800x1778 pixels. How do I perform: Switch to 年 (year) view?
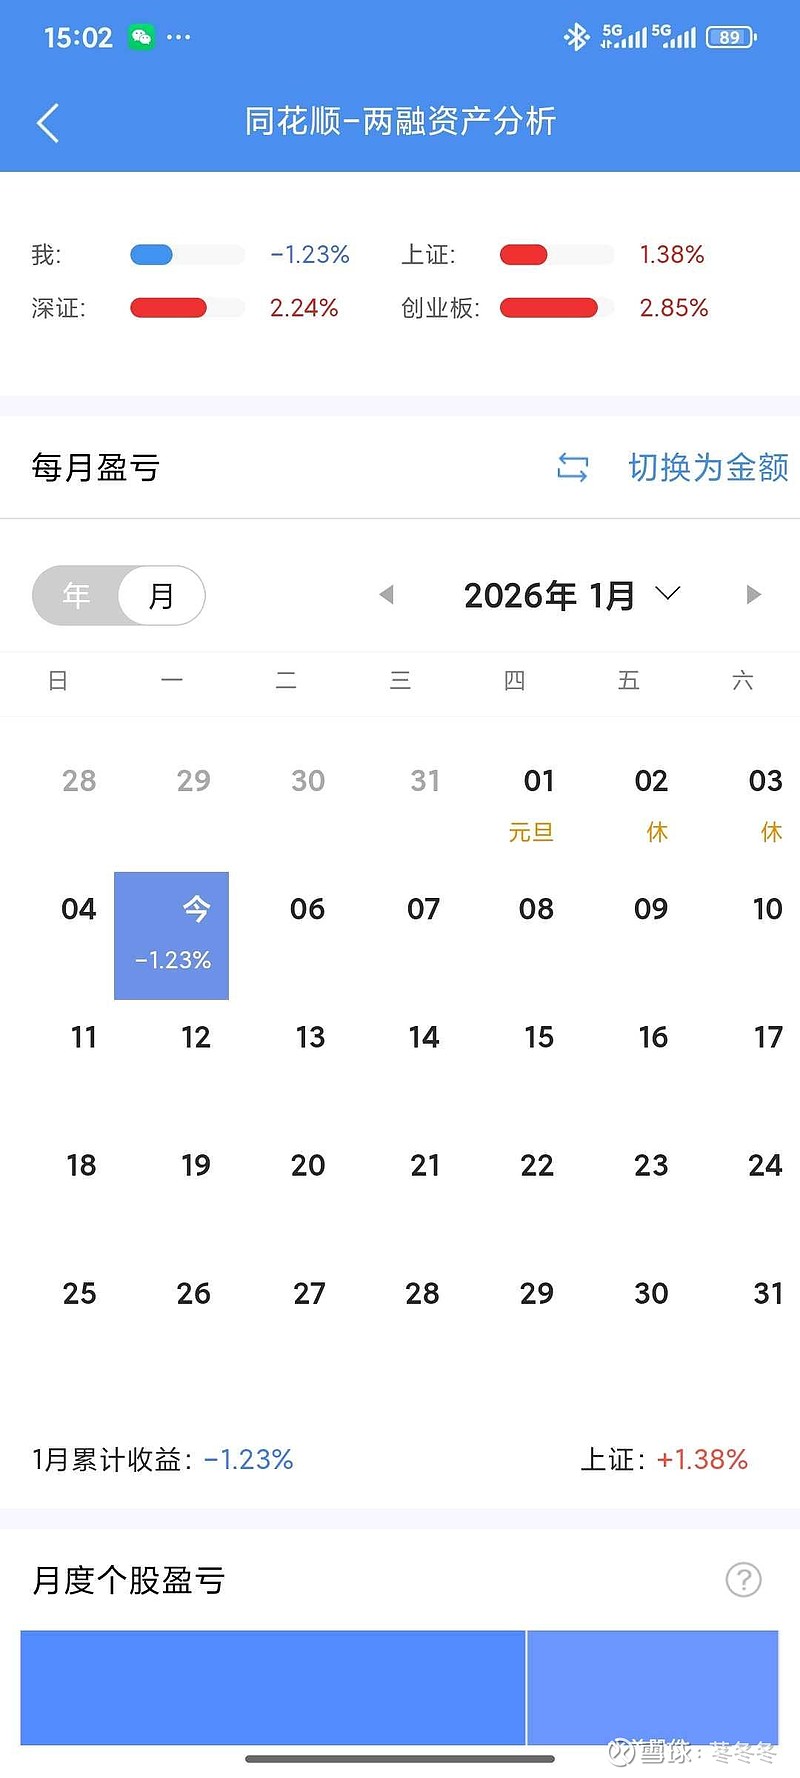tap(76, 596)
